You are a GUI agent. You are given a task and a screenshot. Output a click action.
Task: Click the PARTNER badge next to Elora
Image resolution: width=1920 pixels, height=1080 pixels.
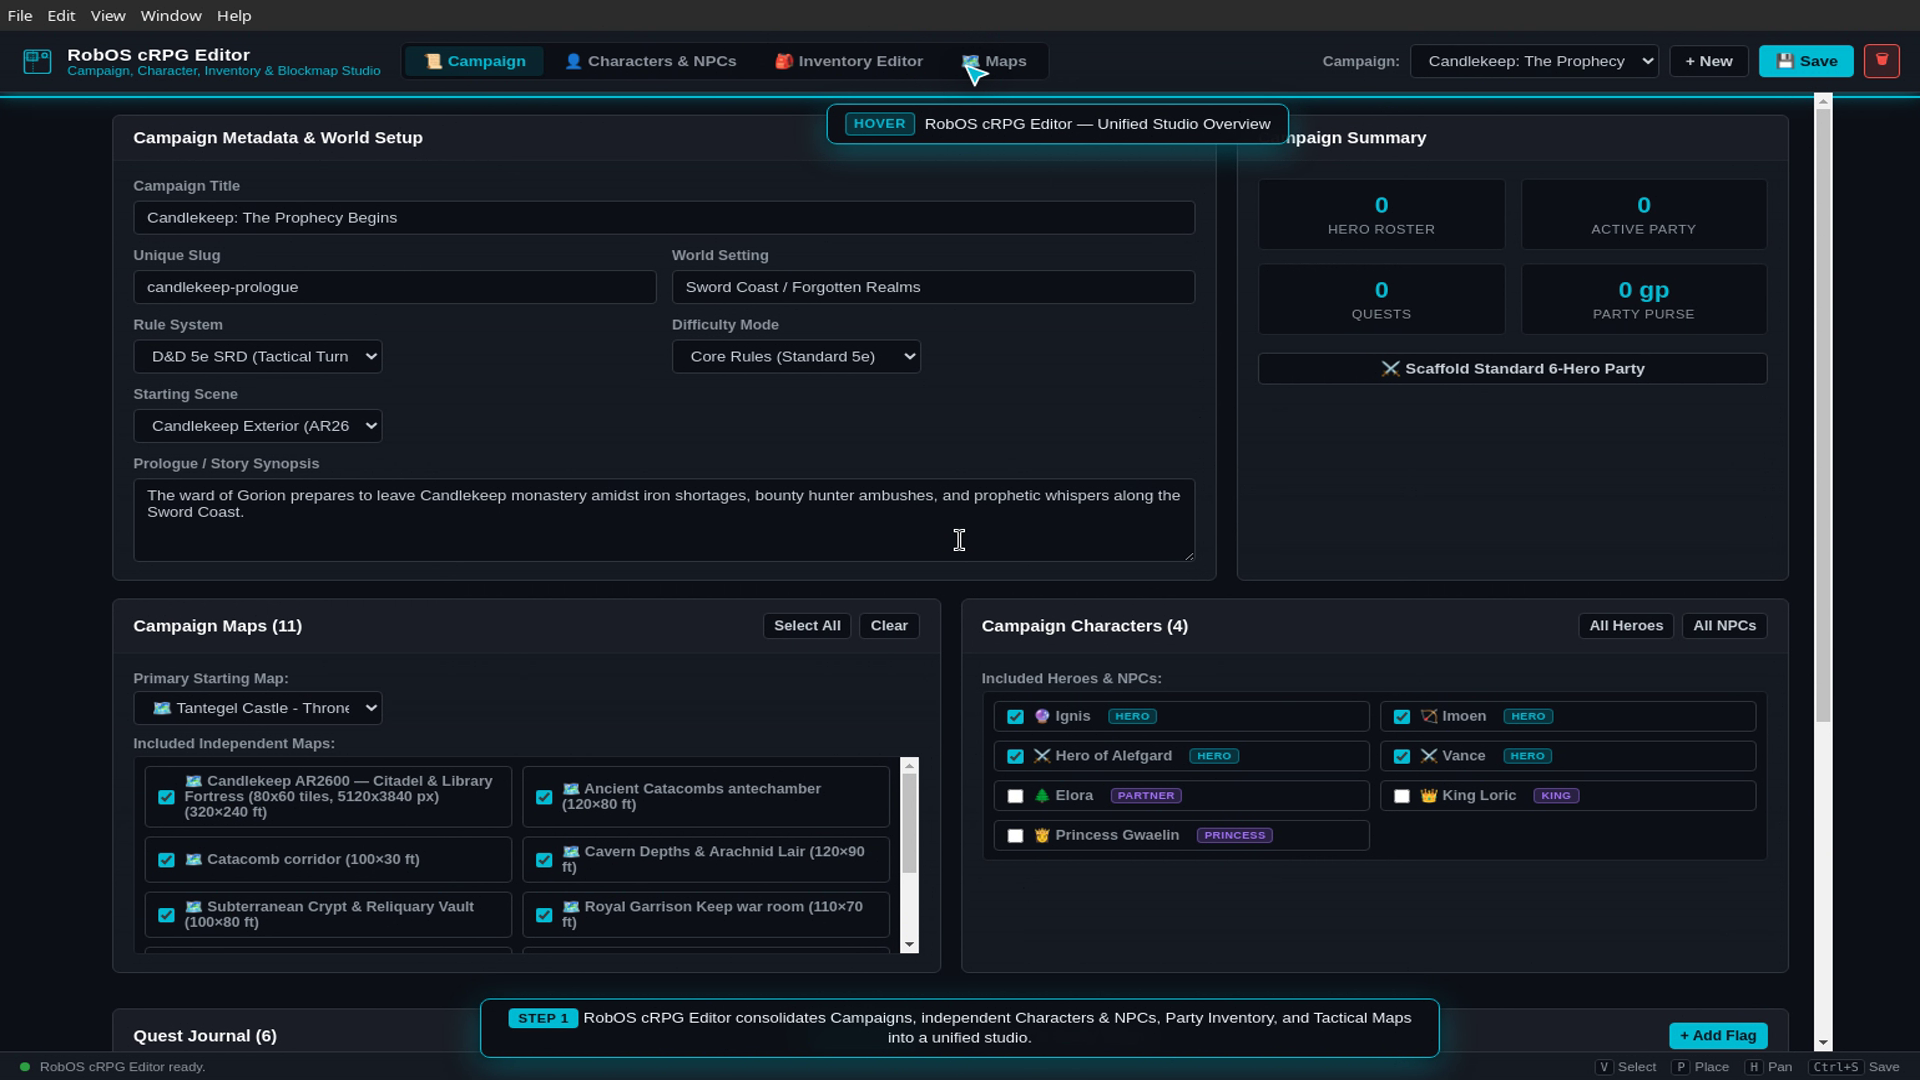point(1146,796)
